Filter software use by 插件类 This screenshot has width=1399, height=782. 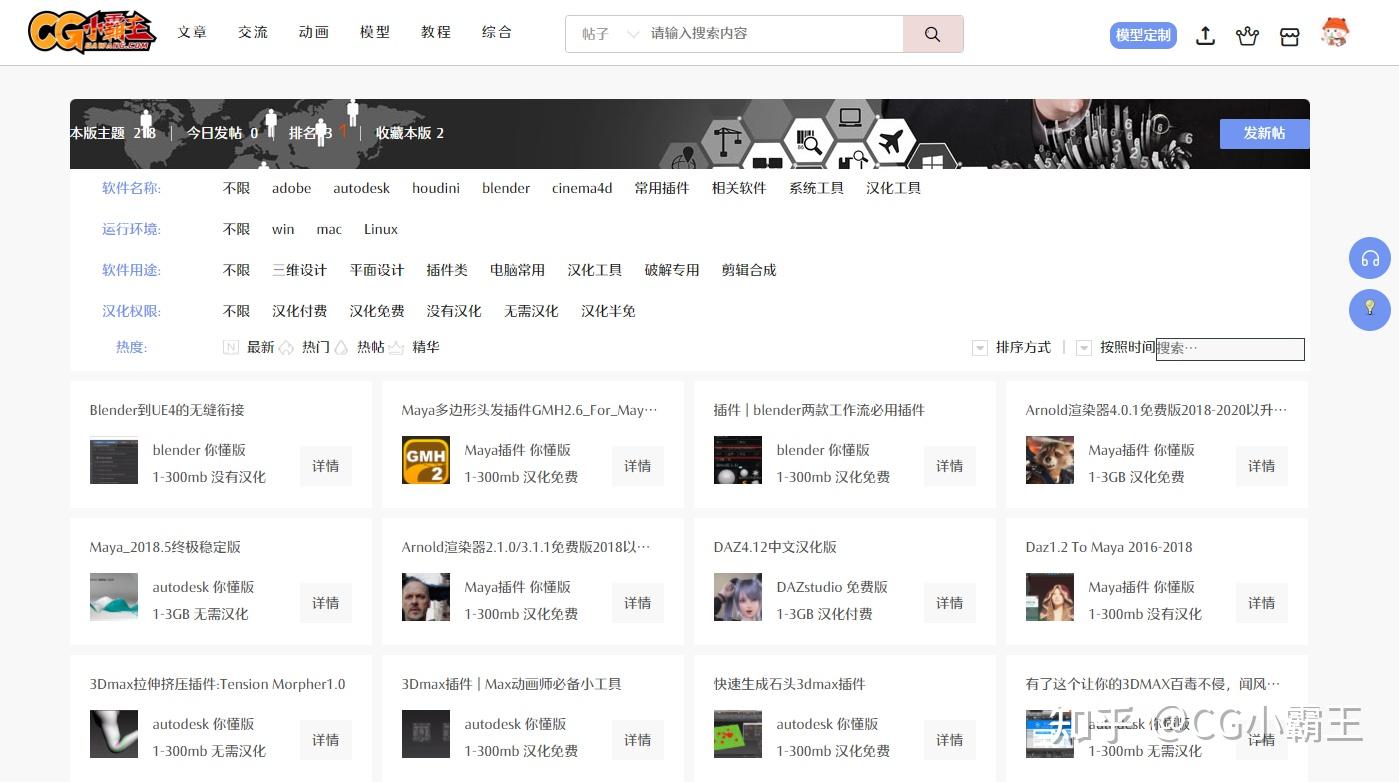447,270
